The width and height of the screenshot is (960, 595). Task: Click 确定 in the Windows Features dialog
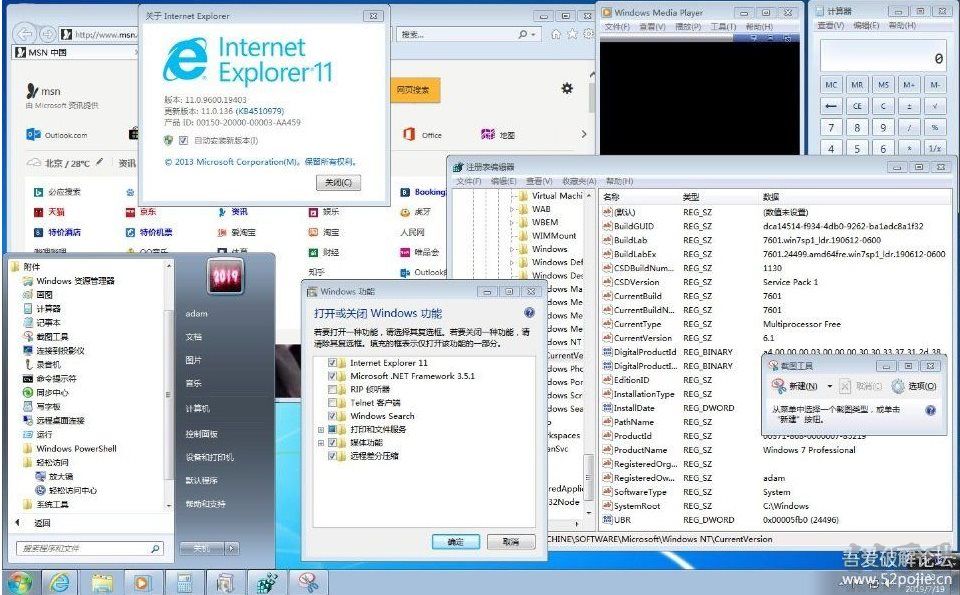click(455, 540)
